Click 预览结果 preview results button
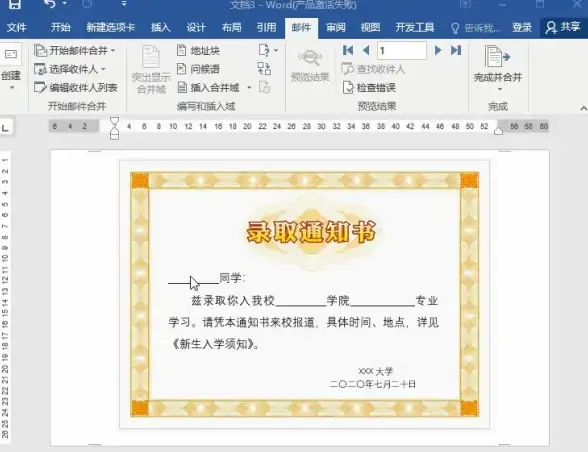 [310, 65]
